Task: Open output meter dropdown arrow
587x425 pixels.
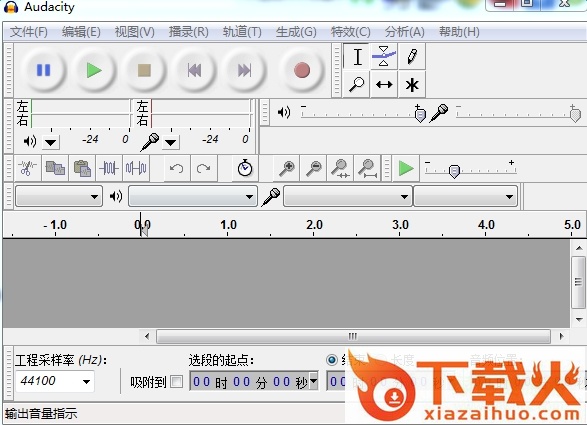Action: [51, 142]
